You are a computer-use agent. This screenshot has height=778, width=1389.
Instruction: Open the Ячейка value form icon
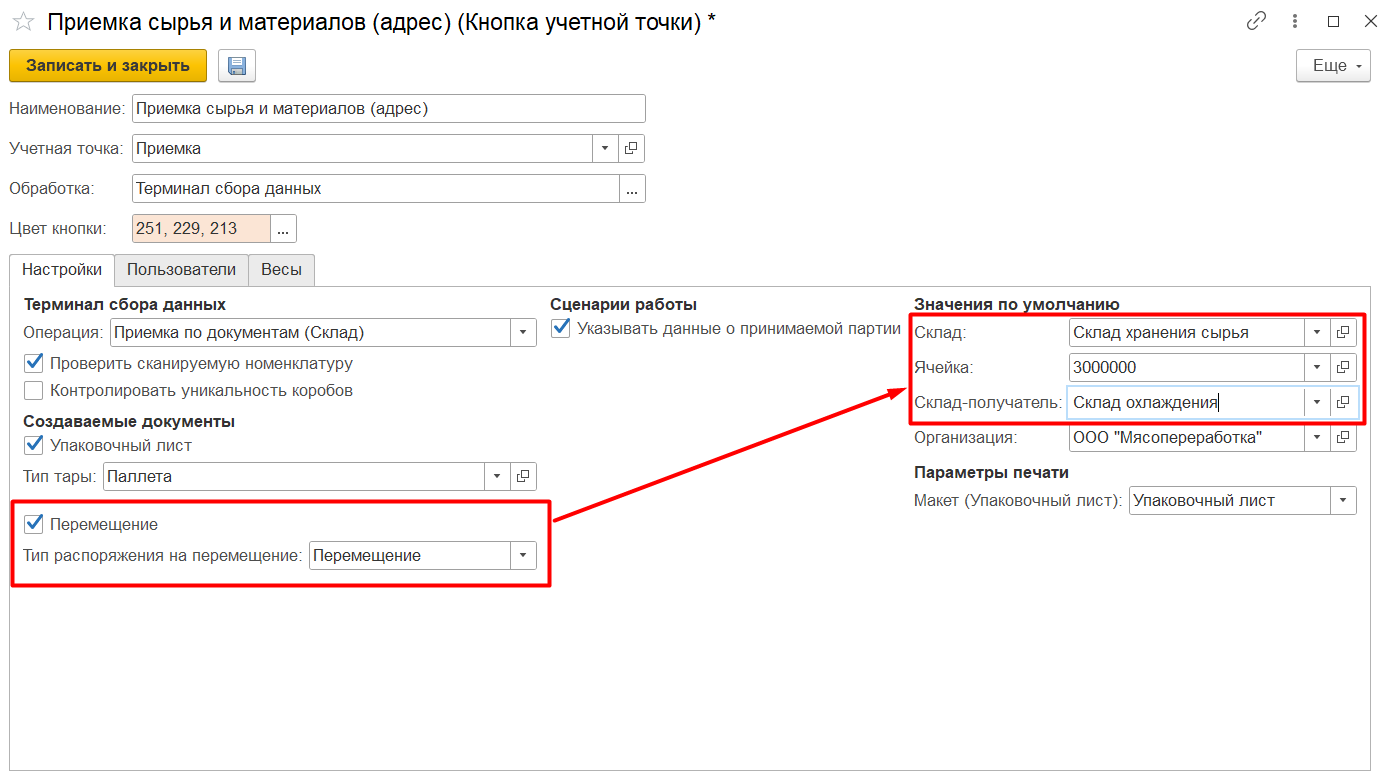click(x=1344, y=368)
